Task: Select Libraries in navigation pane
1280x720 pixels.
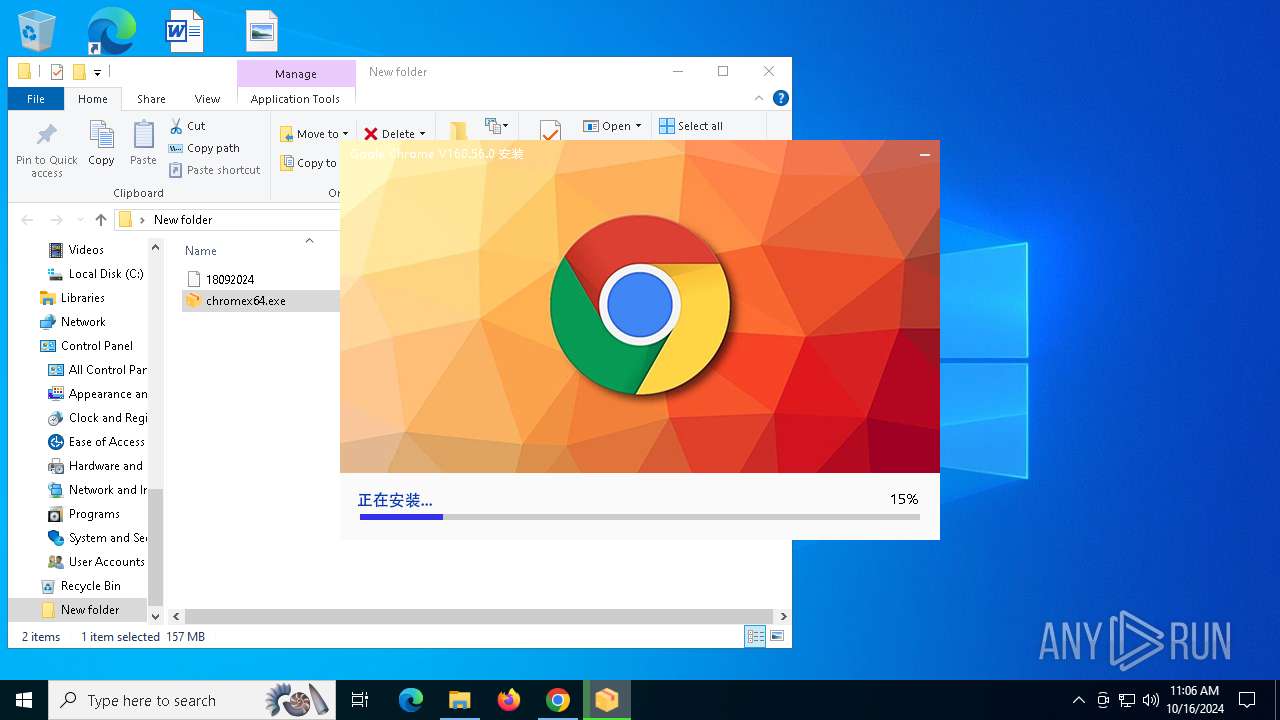Action: pyautogui.click(x=82, y=298)
